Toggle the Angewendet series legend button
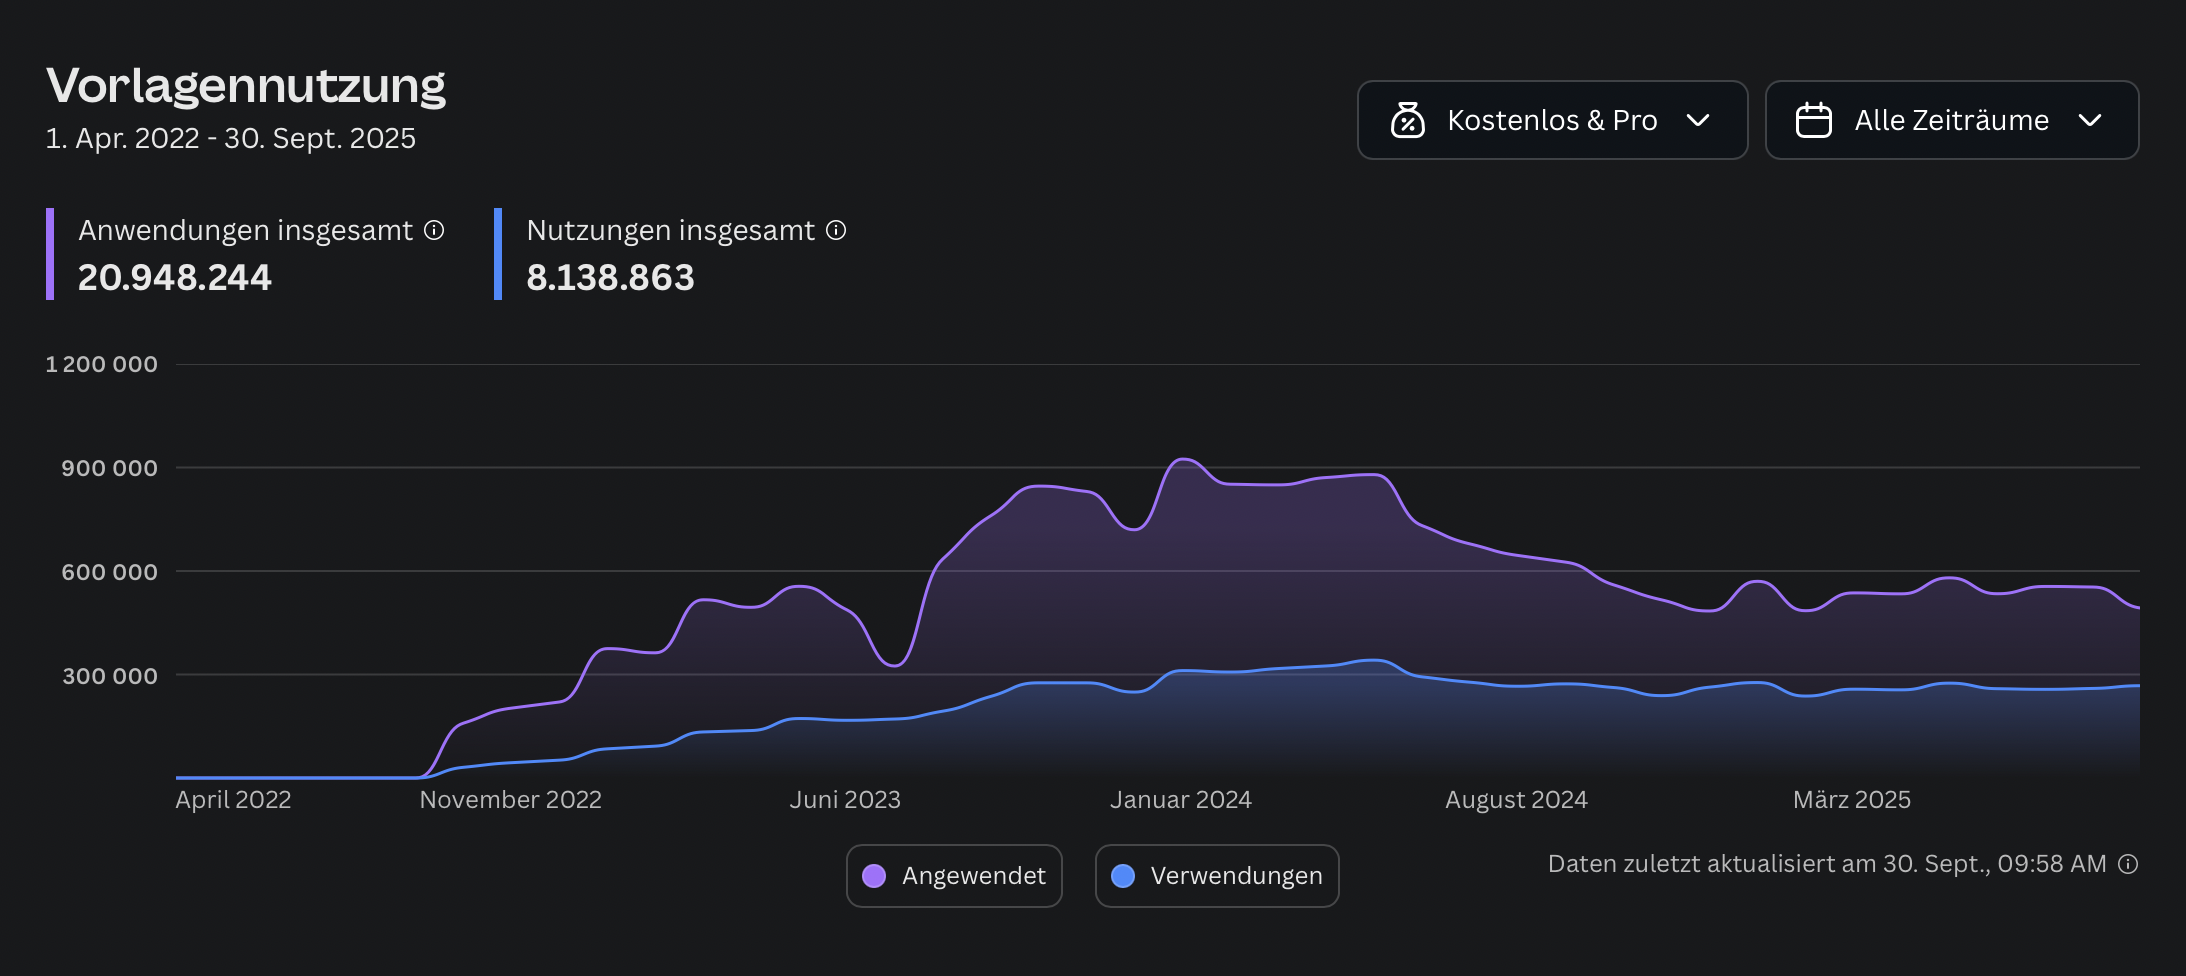Image resolution: width=2186 pixels, height=976 pixels. [x=954, y=876]
